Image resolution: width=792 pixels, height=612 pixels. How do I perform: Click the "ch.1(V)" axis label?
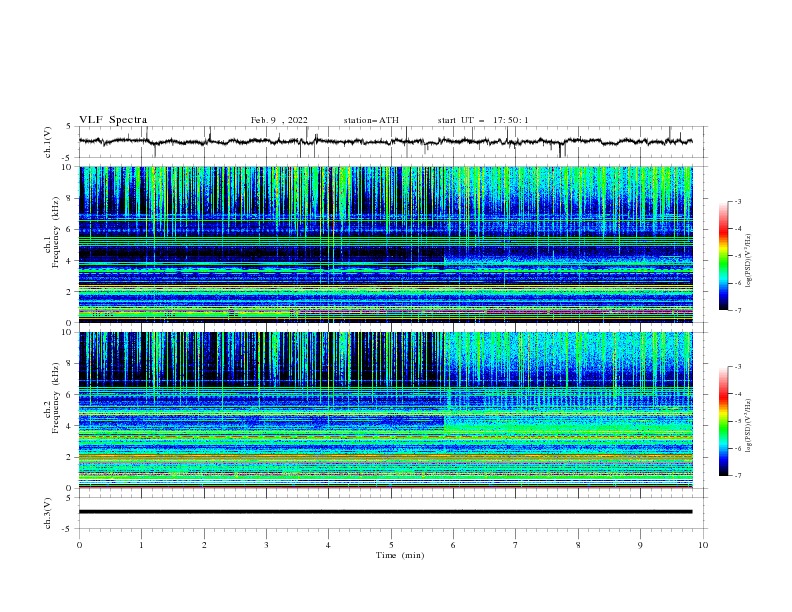pyautogui.click(x=48, y=142)
